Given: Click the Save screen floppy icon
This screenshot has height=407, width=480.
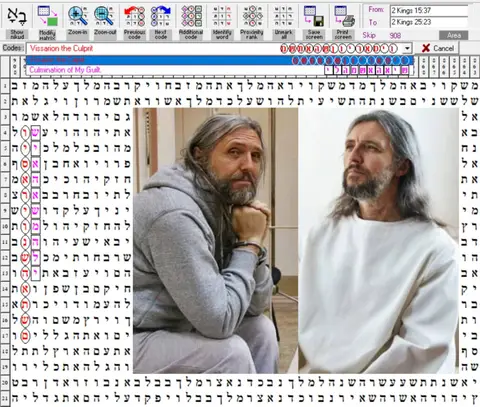Looking at the screenshot, I should coord(314,16).
